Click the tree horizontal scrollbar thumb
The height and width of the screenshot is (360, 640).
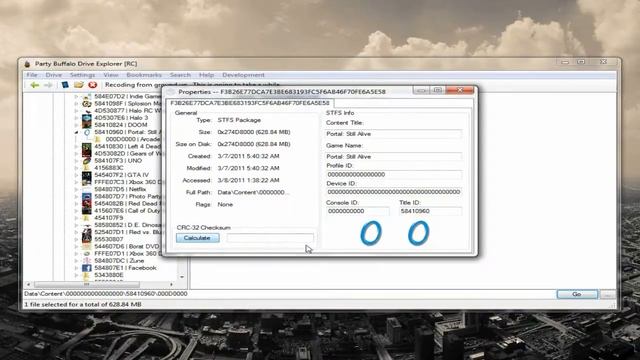(87, 284)
